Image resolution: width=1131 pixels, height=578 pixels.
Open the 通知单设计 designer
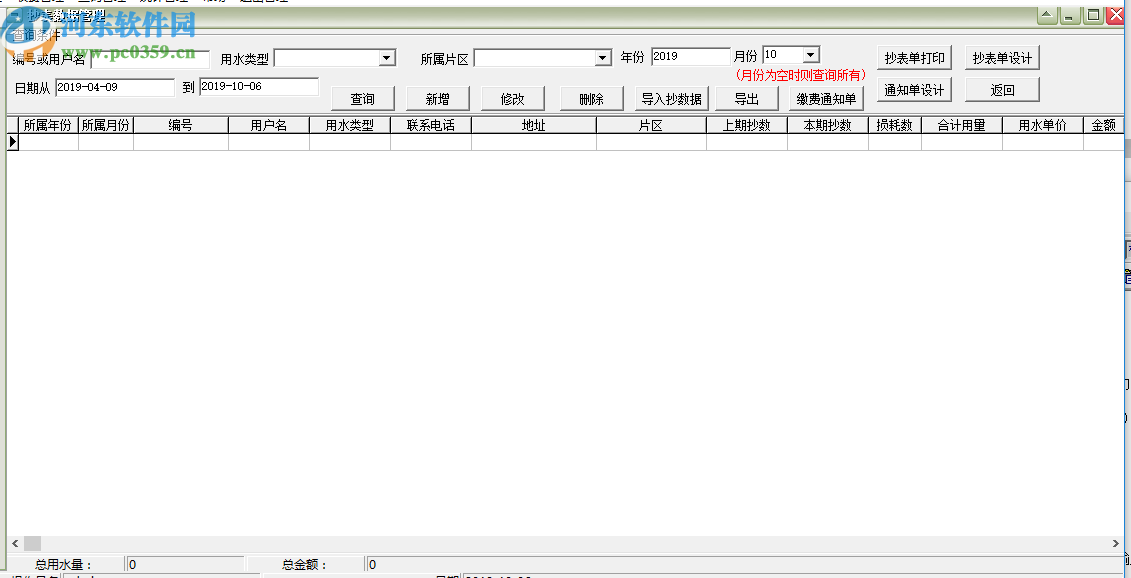coord(915,89)
